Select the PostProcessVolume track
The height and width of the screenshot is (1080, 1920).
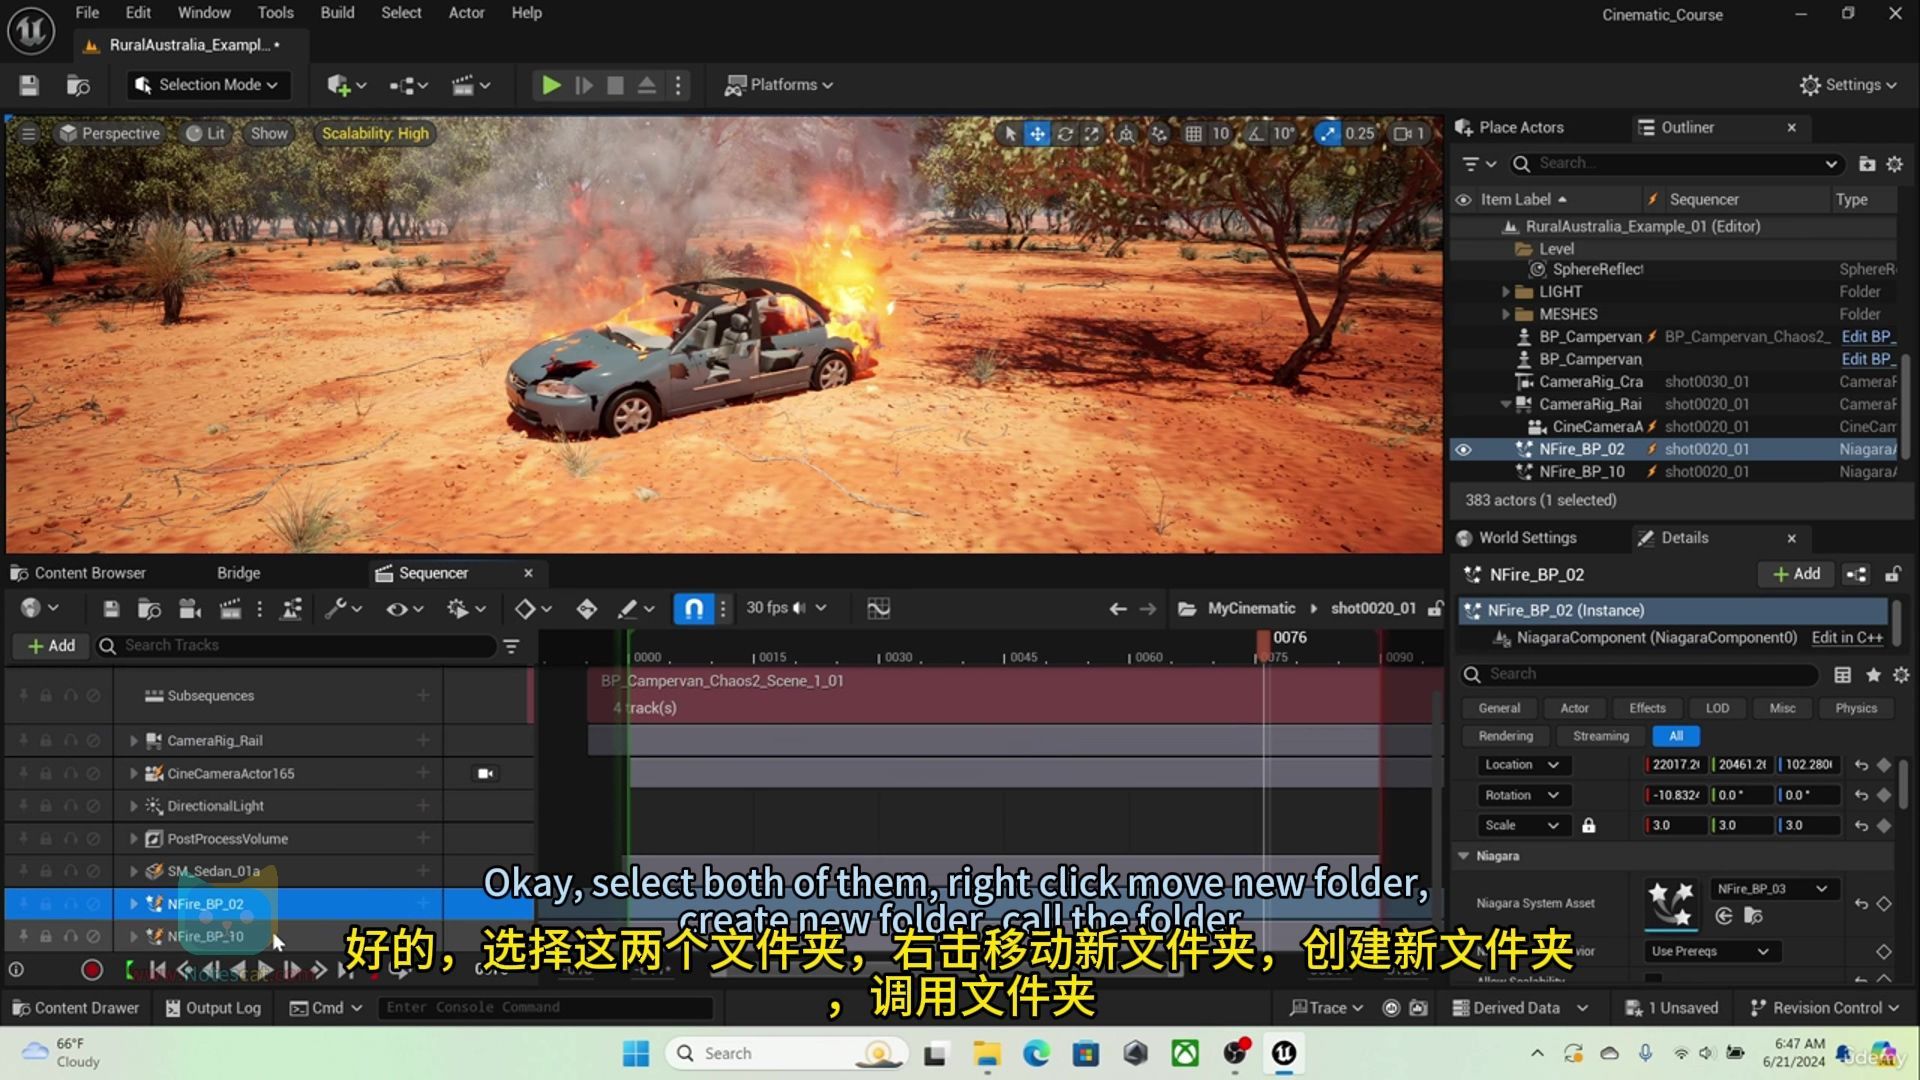227,839
